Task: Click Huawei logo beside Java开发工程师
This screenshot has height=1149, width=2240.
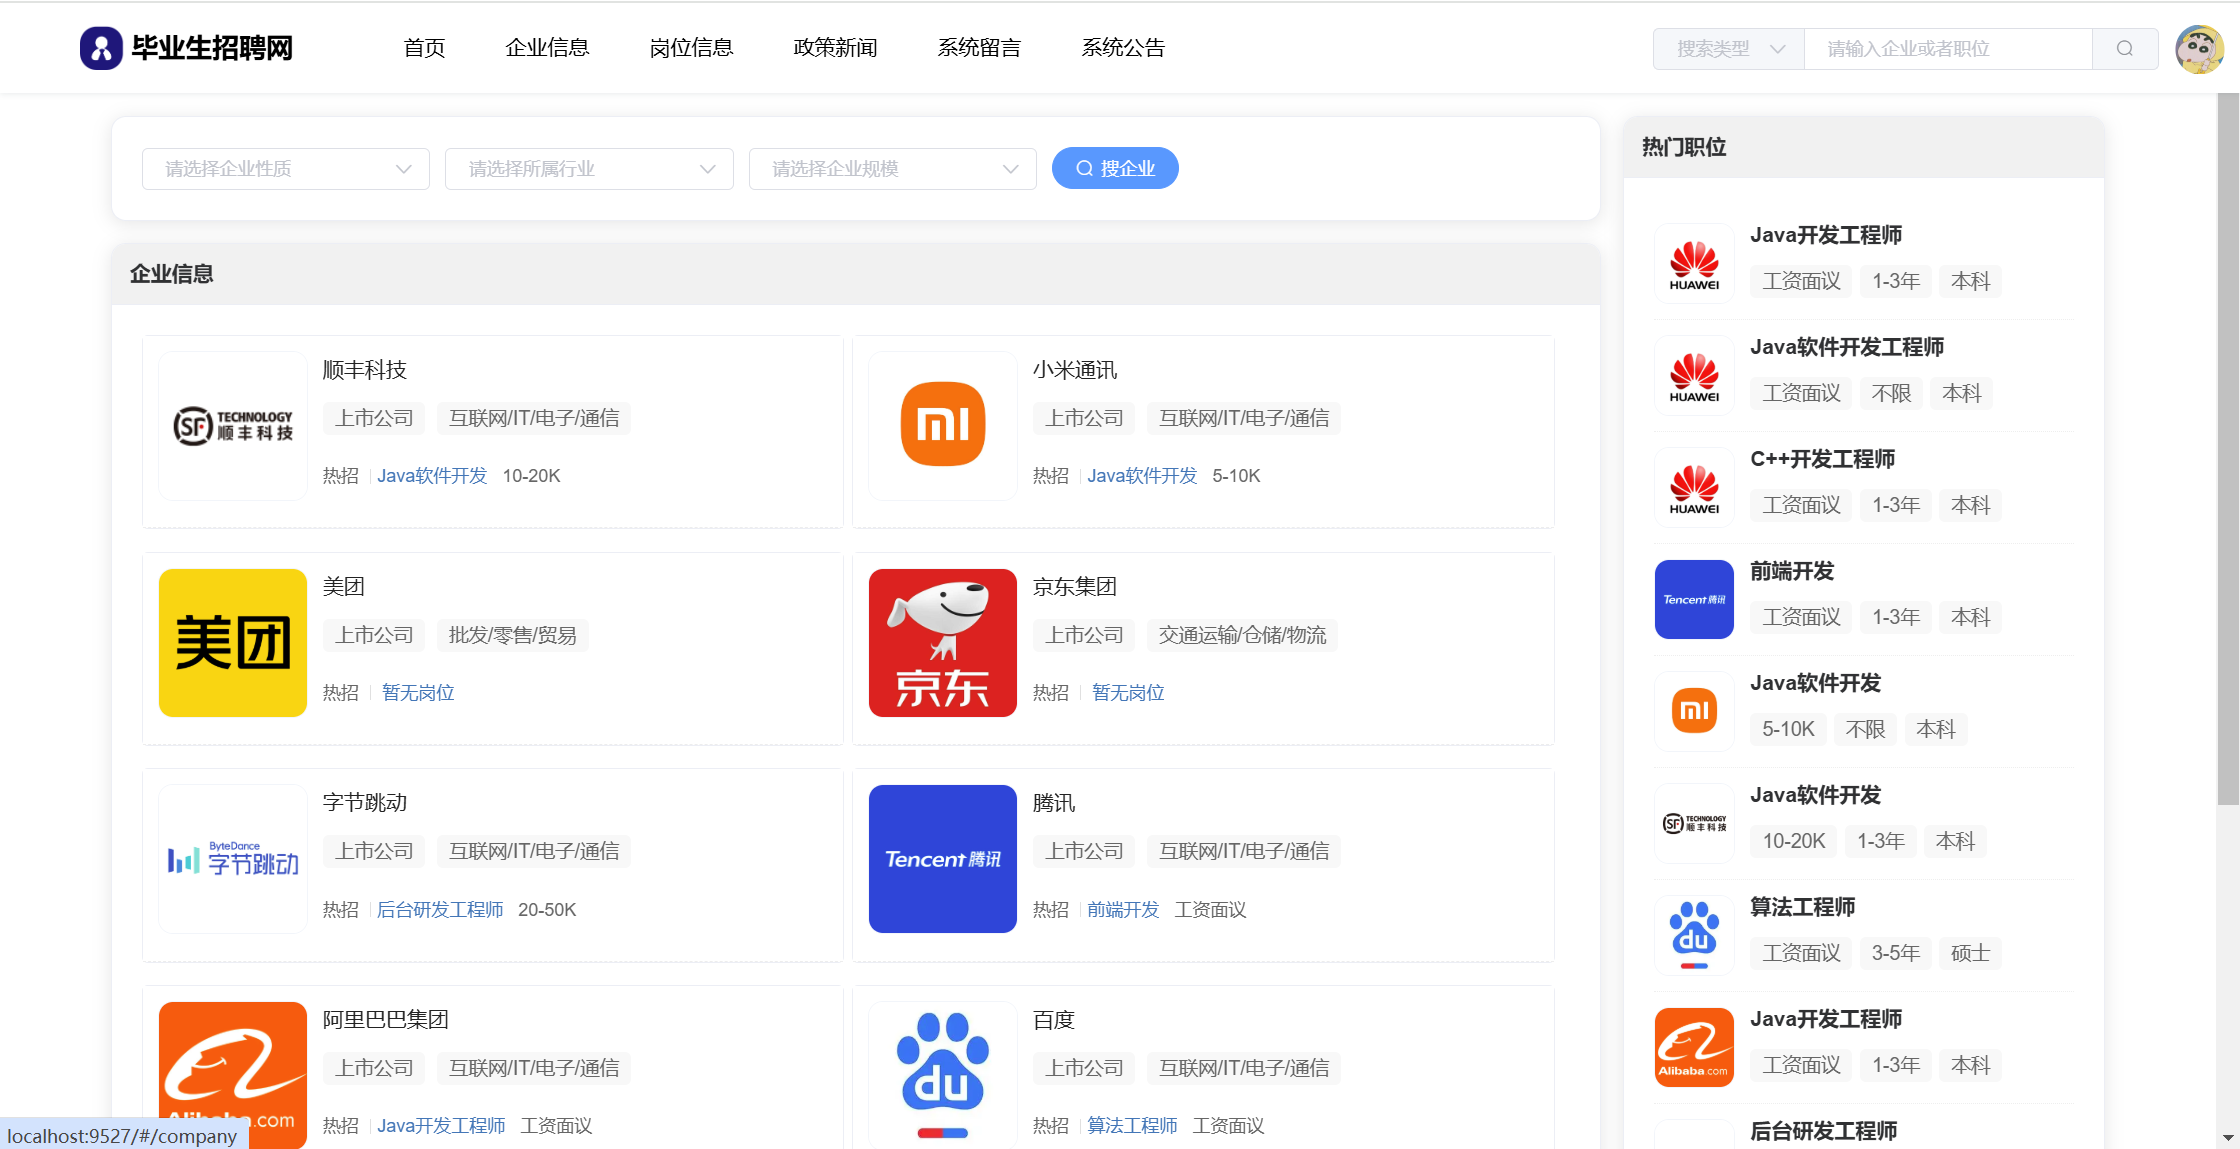Action: click(x=1694, y=264)
